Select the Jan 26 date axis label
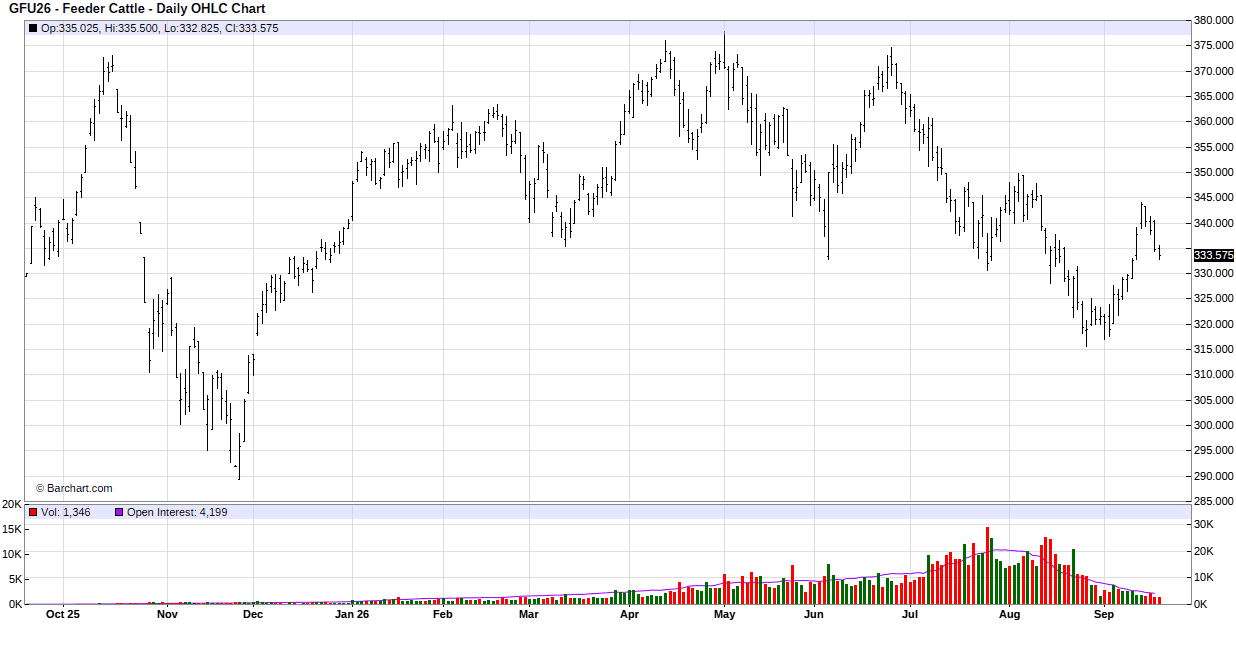 click(x=352, y=614)
